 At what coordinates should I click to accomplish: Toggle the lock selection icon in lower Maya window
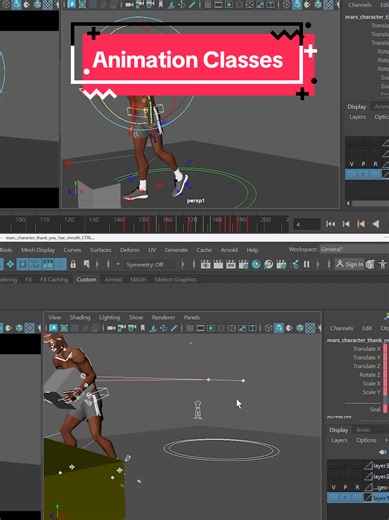(73, 265)
